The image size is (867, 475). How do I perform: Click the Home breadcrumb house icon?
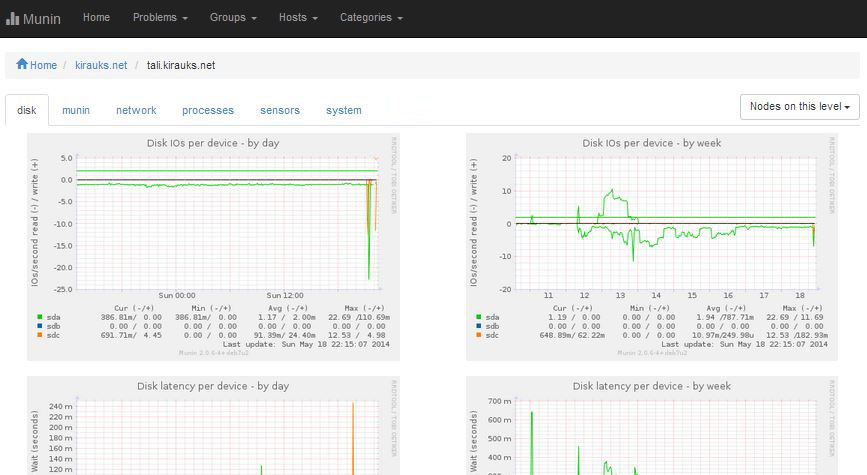click(x=21, y=65)
